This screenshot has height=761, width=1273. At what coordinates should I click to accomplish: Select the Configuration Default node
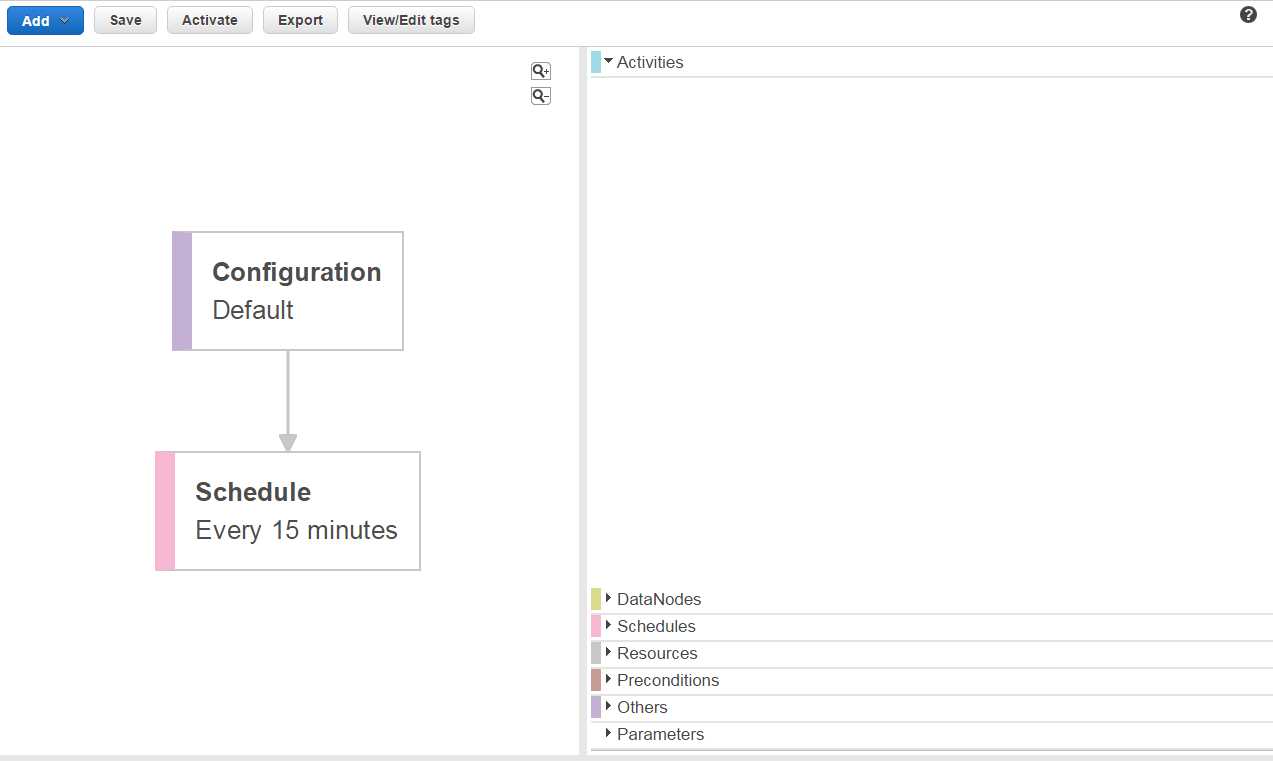coord(296,291)
